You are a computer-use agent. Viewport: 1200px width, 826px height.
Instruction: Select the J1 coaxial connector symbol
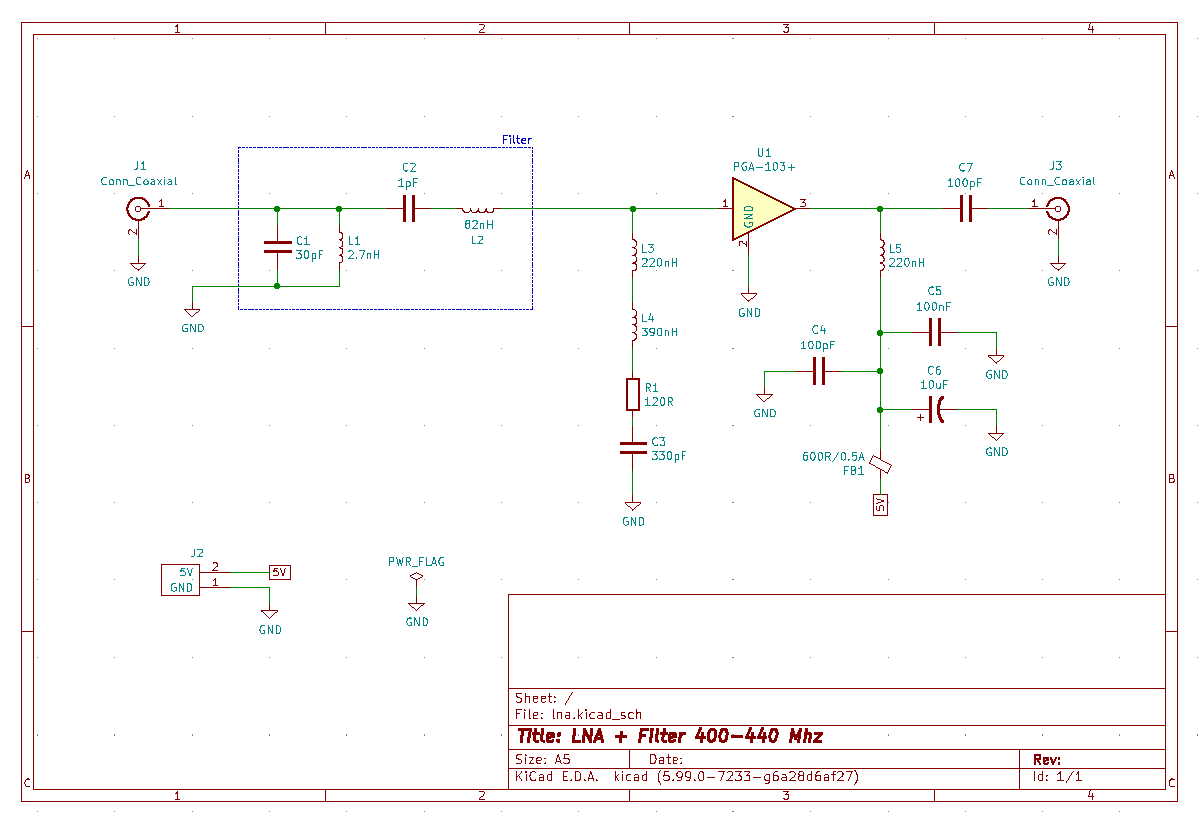click(137, 209)
